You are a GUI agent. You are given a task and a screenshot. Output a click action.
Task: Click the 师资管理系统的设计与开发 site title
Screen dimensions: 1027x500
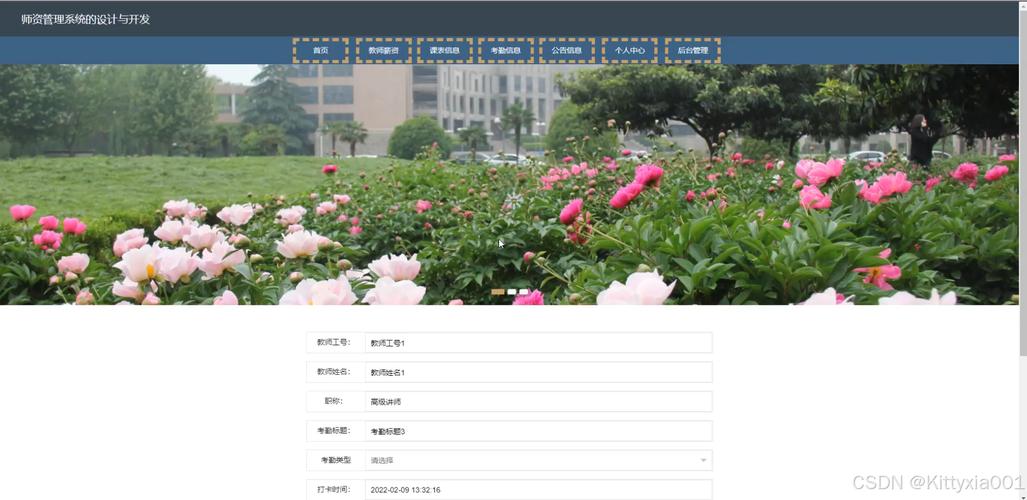(86, 19)
